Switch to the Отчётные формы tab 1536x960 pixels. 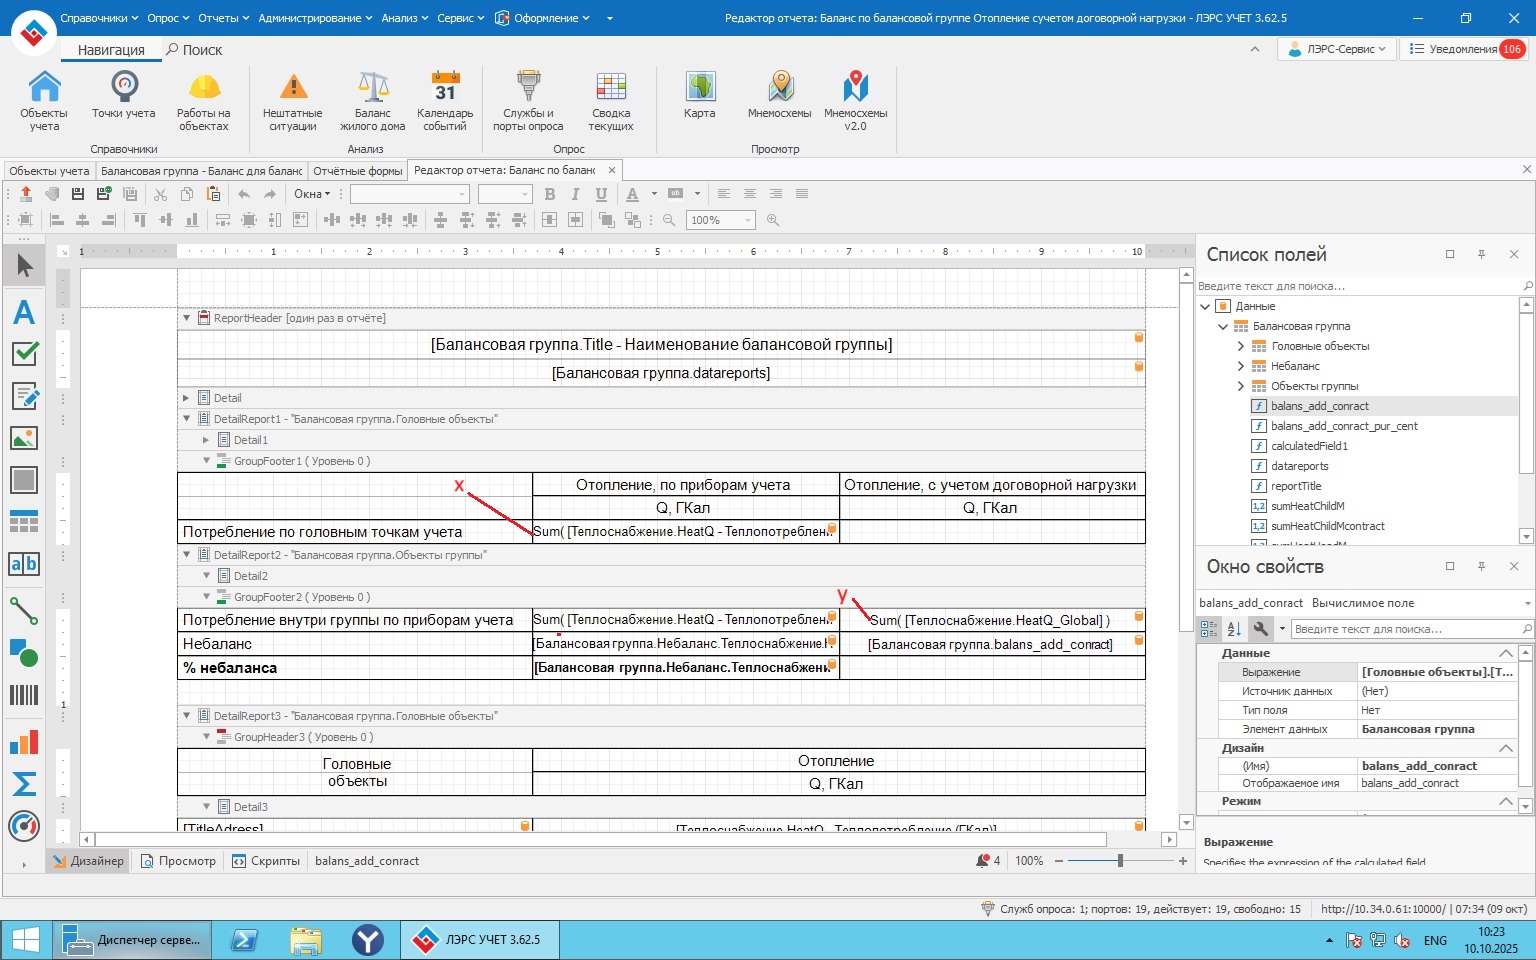coord(358,171)
